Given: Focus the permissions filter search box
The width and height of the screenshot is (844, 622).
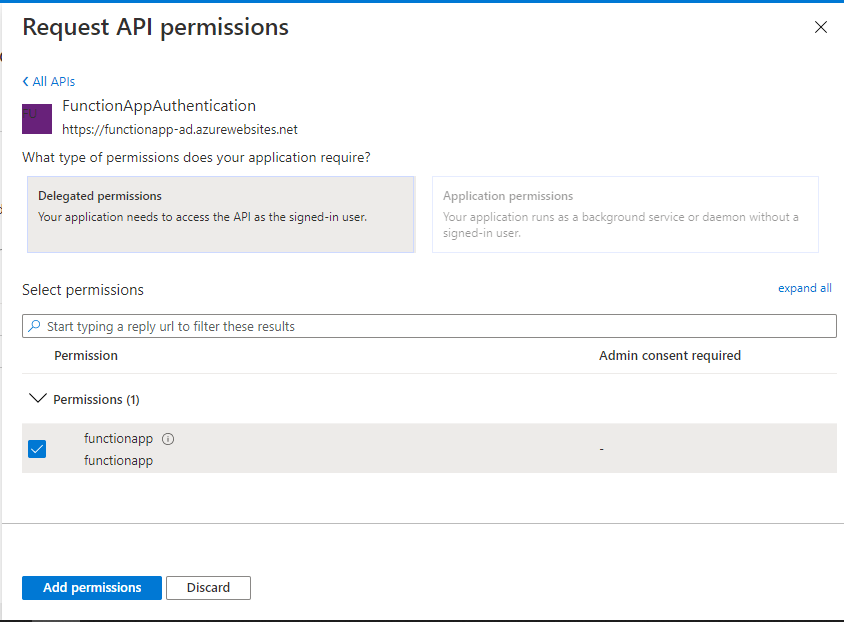Looking at the screenshot, I should point(429,326).
